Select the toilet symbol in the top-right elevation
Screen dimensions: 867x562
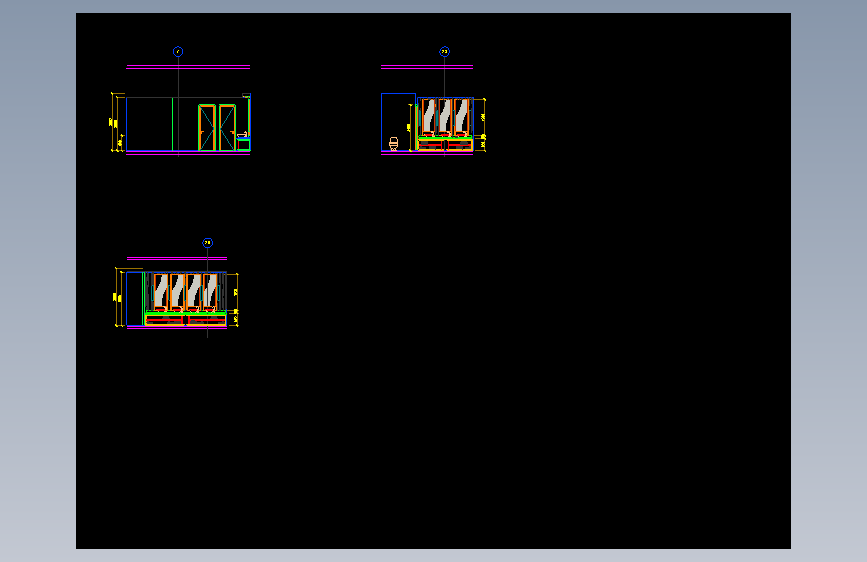394,144
